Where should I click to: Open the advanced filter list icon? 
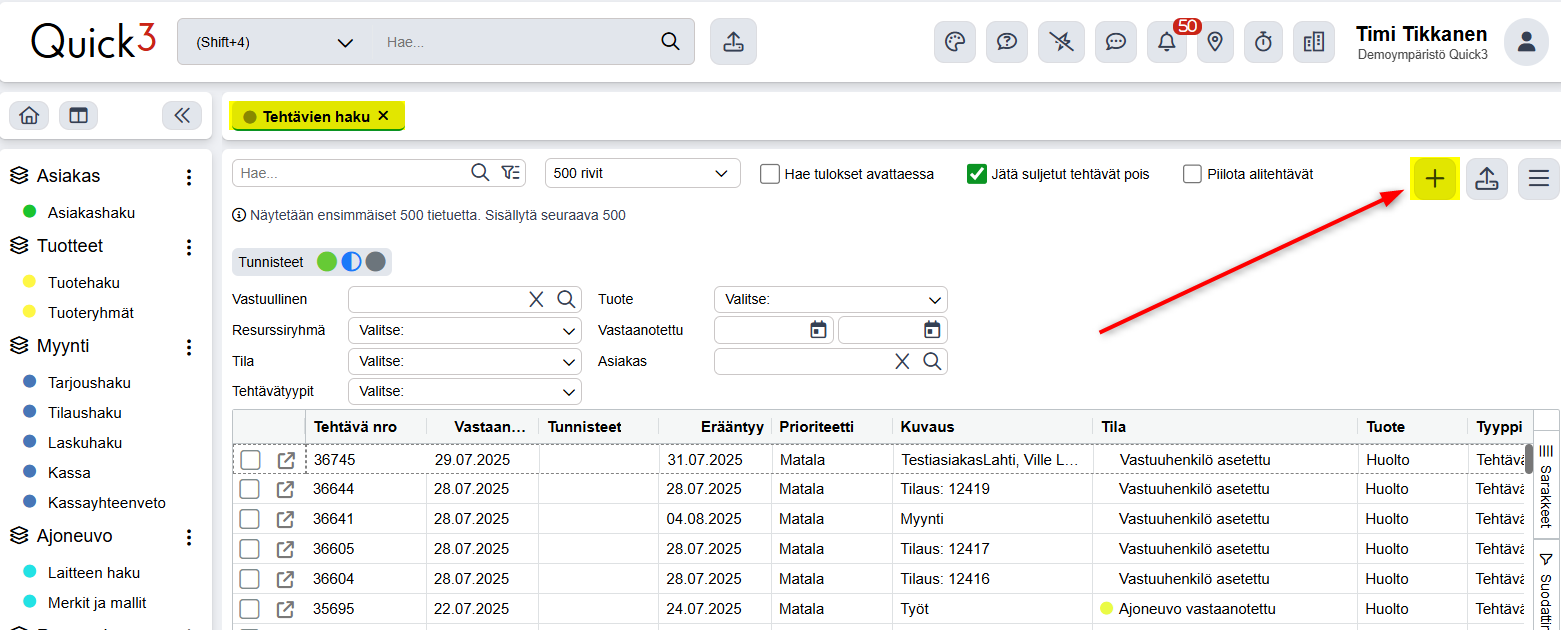click(x=511, y=173)
